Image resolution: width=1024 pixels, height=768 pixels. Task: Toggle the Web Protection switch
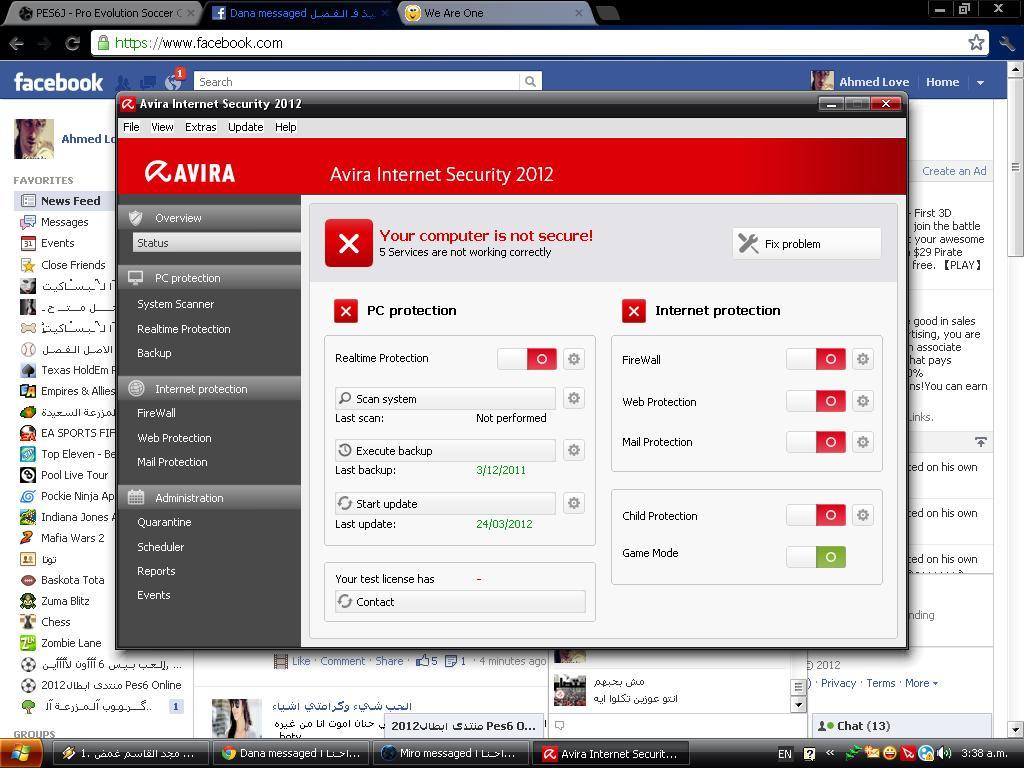tap(816, 401)
